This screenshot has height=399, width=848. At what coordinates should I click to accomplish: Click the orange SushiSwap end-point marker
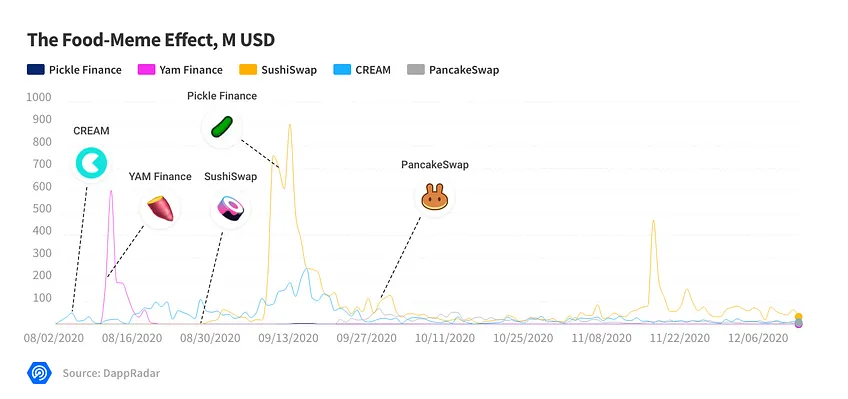798,317
